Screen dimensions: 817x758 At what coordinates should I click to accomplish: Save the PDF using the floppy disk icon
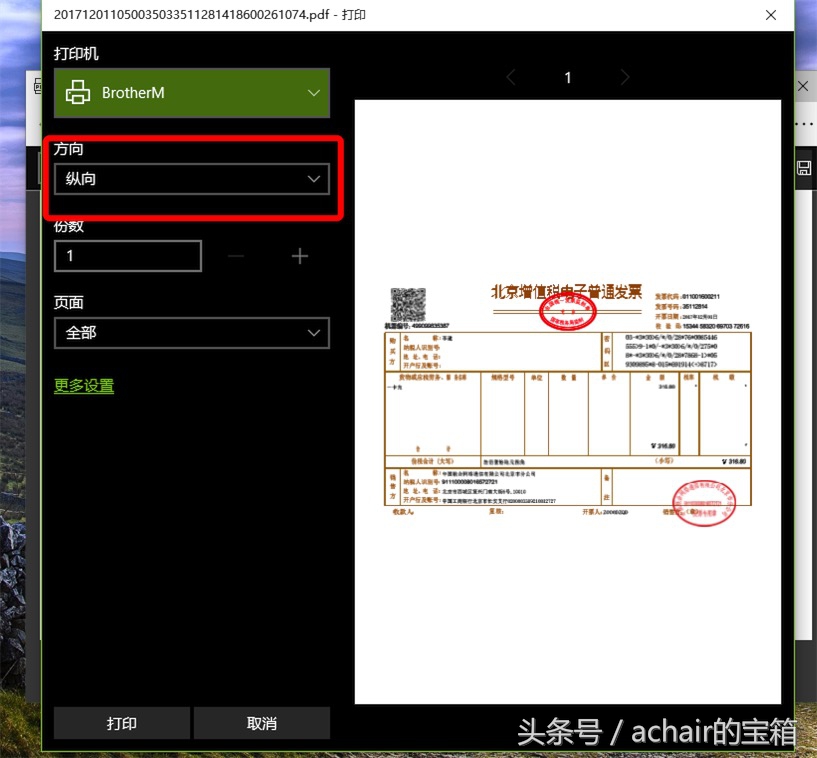[803, 167]
